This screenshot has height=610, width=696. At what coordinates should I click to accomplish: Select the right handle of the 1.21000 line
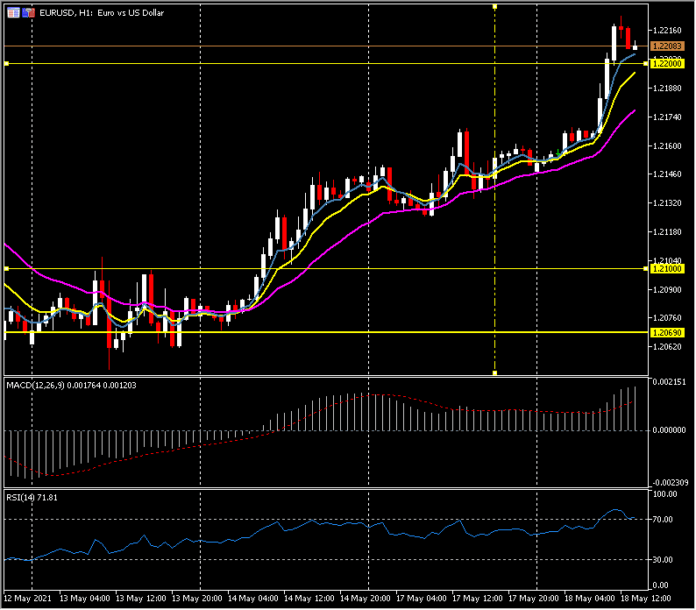(x=645, y=269)
